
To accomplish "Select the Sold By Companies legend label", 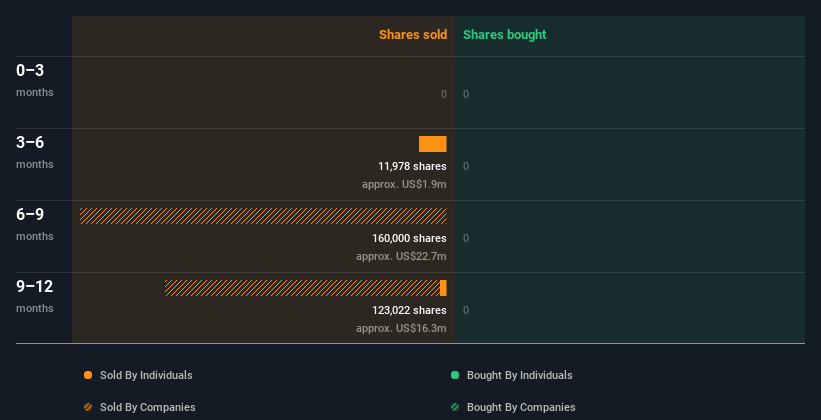I will [148, 407].
